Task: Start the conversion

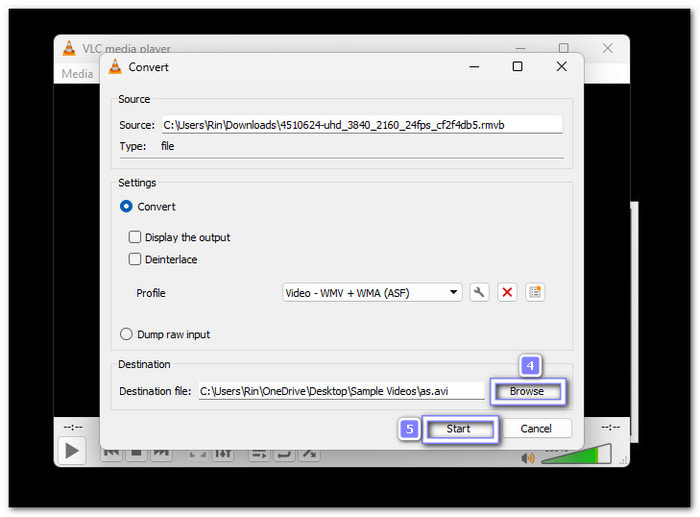Action: coord(459,429)
